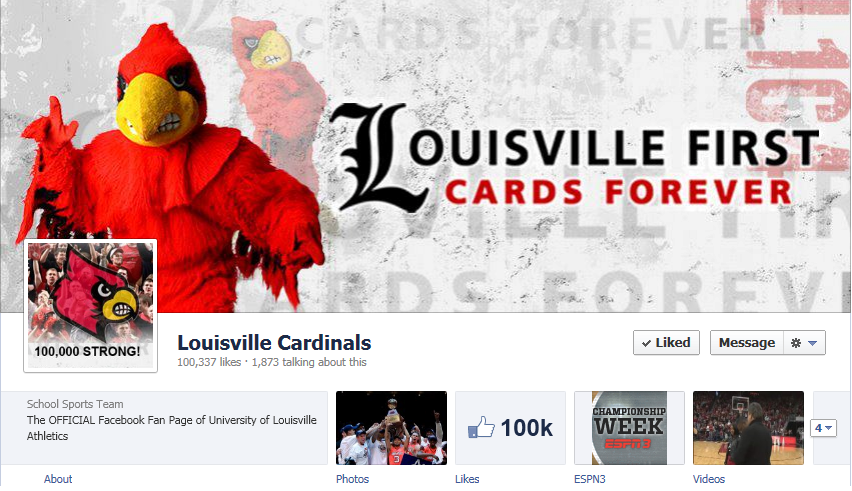Open the Championship Week ESPN3 tile
The image size is (852, 491).
click(x=629, y=428)
